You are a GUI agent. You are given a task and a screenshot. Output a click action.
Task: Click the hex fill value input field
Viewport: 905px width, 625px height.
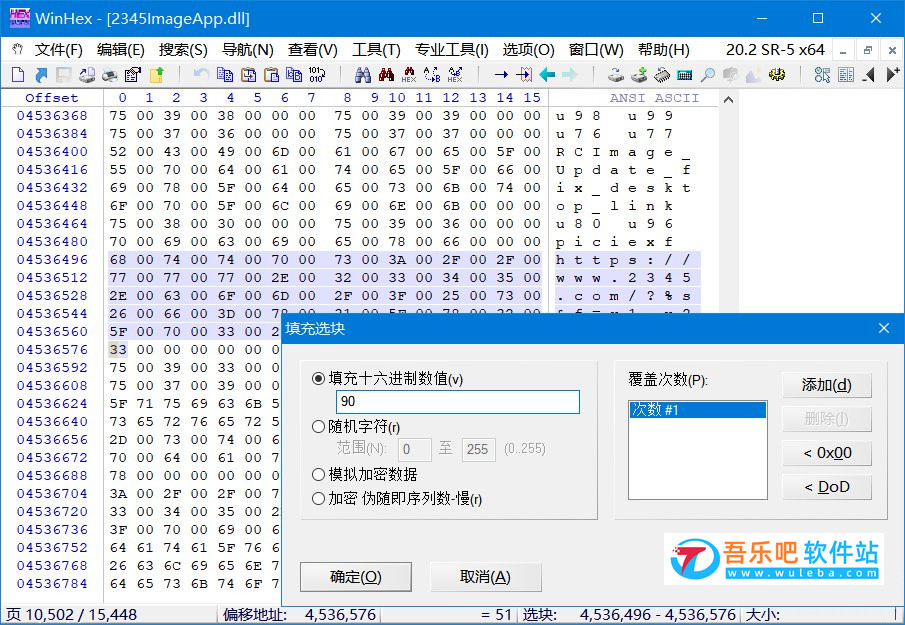tap(458, 402)
